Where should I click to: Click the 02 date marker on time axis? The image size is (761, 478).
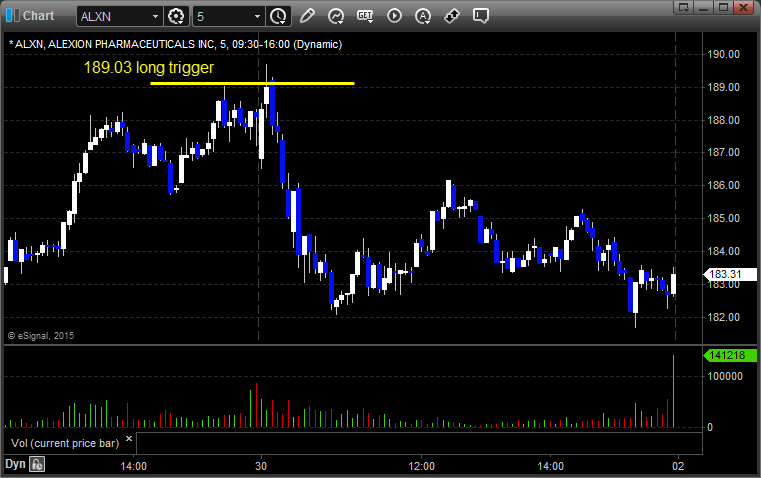(x=678, y=466)
